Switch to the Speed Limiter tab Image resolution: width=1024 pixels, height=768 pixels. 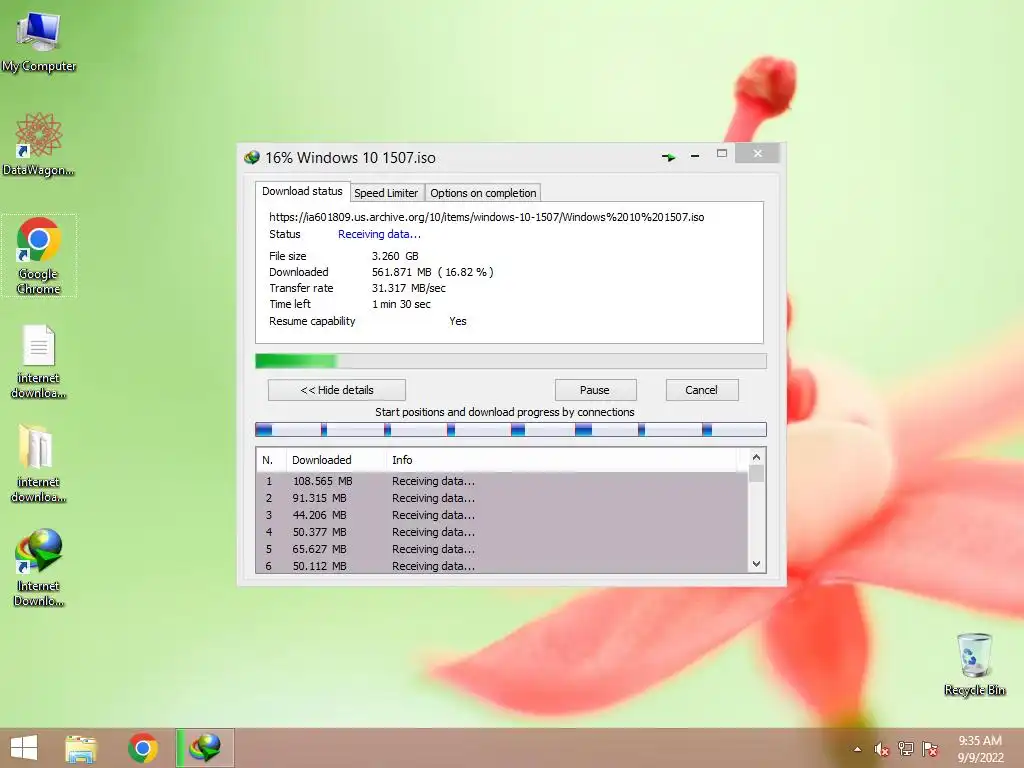(x=386, y=193)
